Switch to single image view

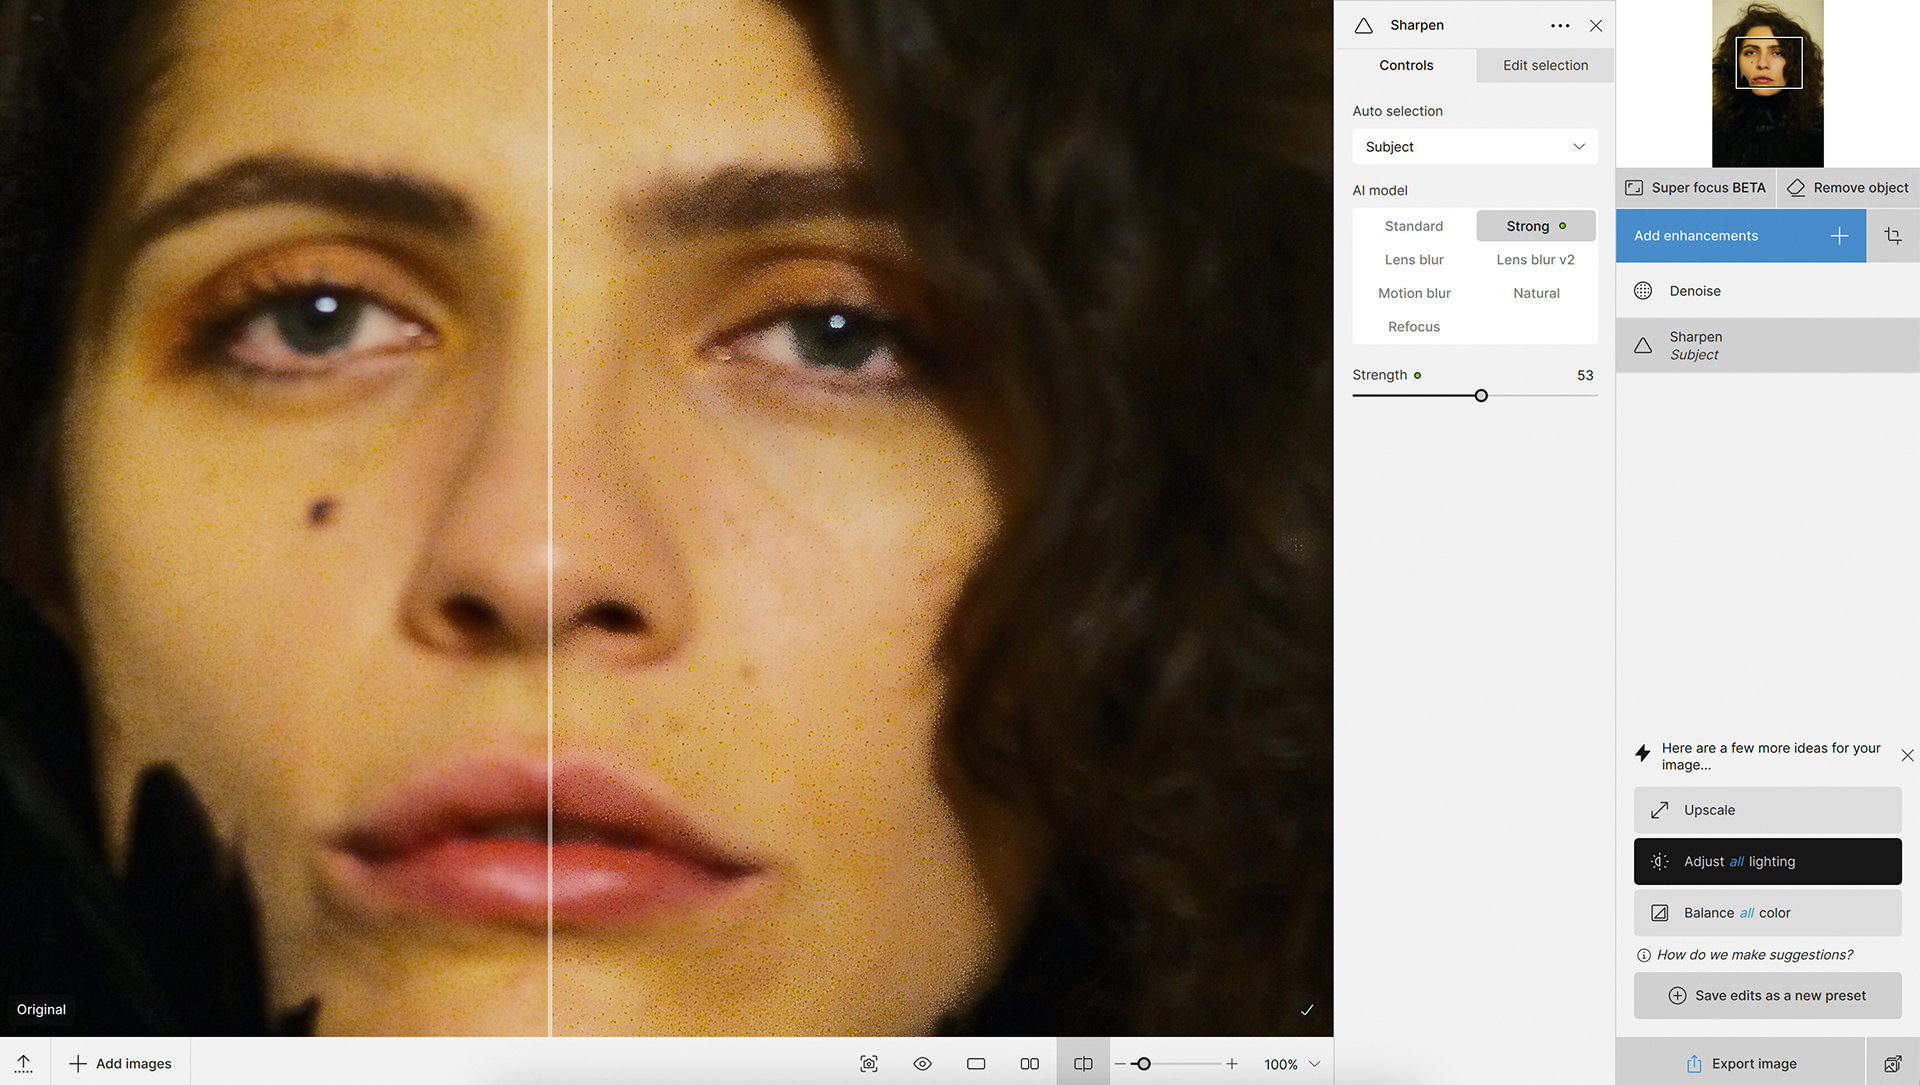click(976, 1064)
